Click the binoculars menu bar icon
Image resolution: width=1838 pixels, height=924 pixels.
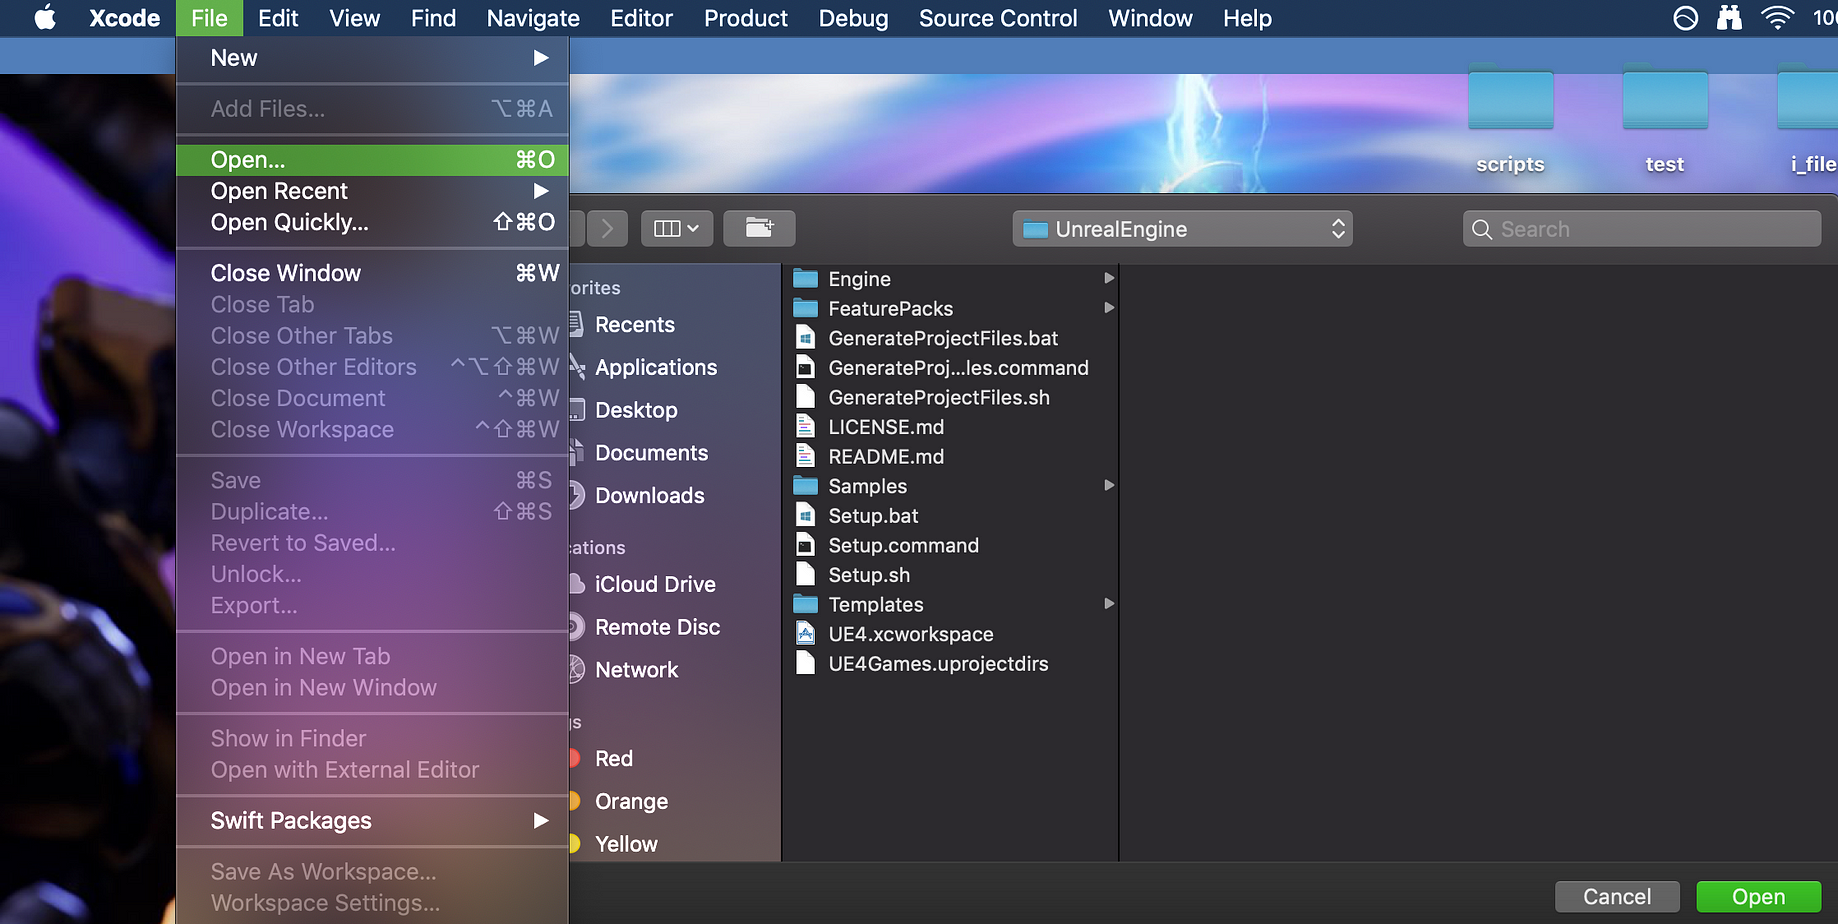pyautogui.click(x=1729, y=18)
